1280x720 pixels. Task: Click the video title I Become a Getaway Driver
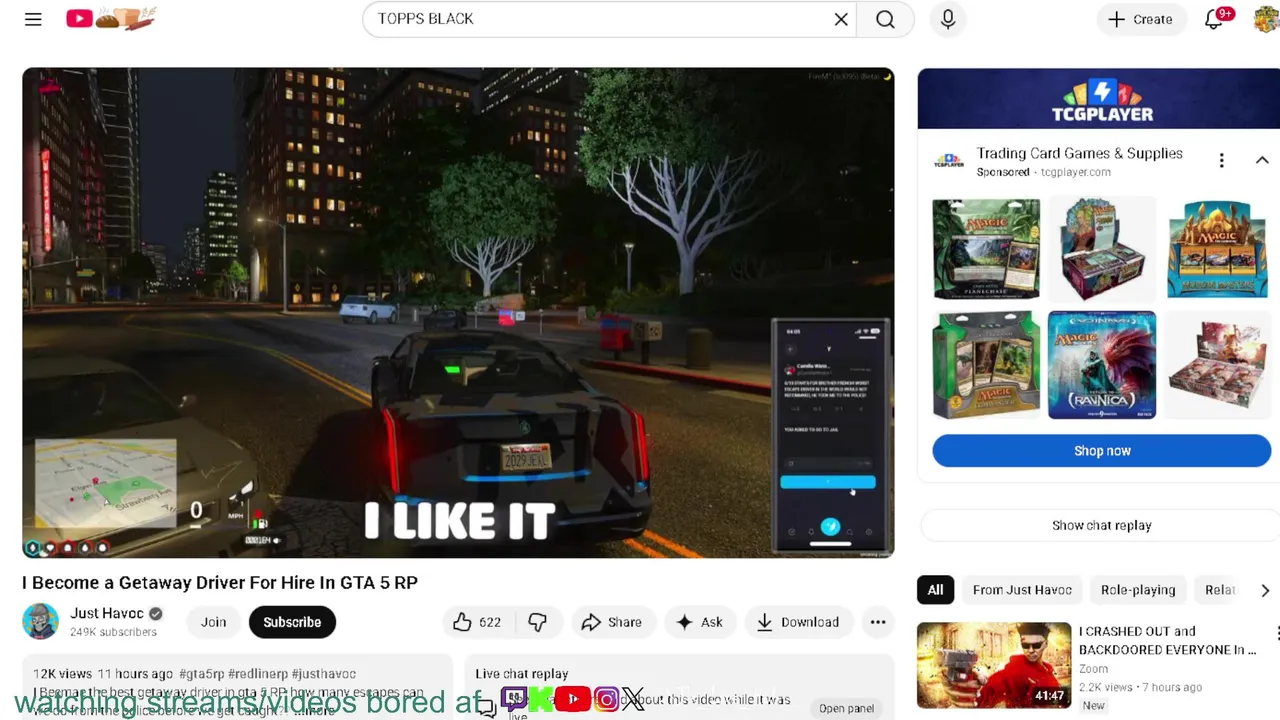220,583
